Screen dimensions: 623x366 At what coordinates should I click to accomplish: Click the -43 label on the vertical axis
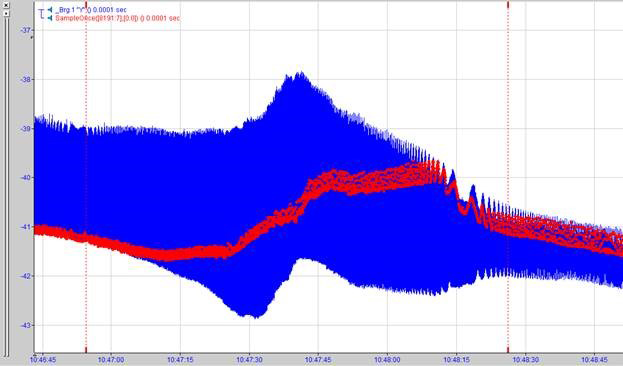[x=26, y=325]
